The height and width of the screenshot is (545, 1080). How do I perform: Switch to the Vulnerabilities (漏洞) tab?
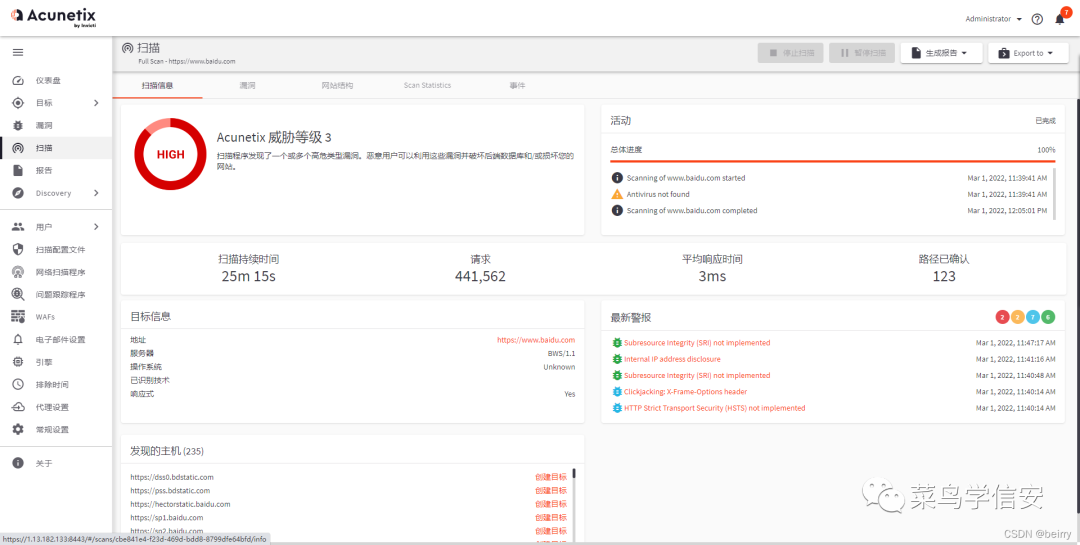[247, 85]
